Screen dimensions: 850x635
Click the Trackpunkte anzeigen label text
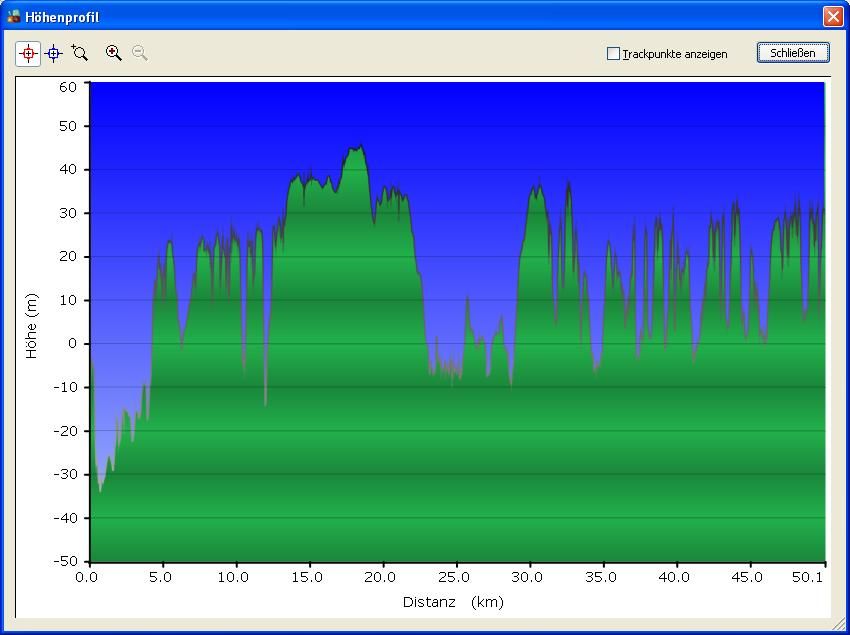point(674,54)
